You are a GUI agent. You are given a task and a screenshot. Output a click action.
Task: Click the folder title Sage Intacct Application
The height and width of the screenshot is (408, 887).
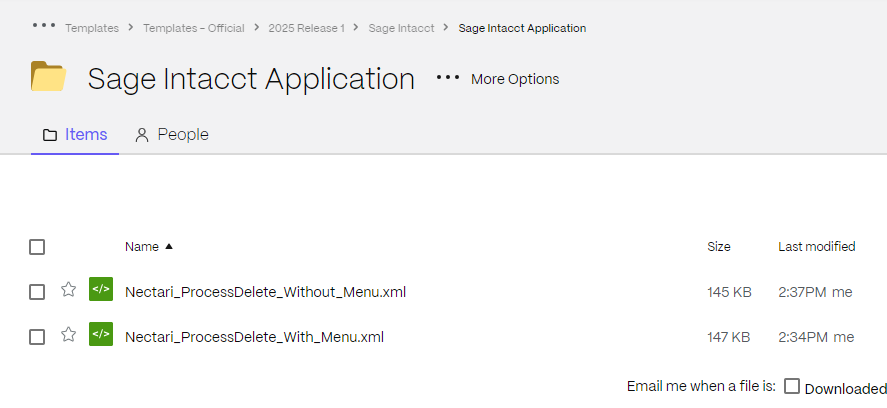pos(251,79)
